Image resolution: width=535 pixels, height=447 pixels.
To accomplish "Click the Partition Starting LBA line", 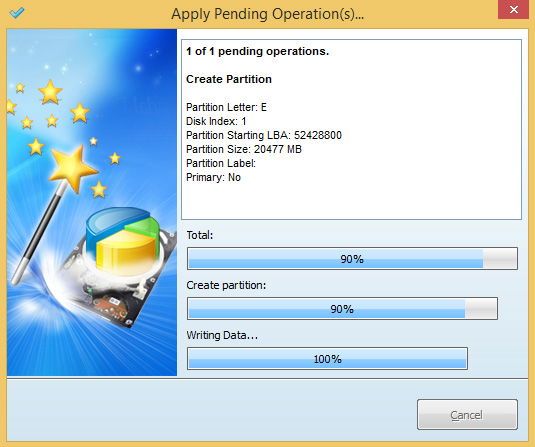I will click(x=264, y=135).
